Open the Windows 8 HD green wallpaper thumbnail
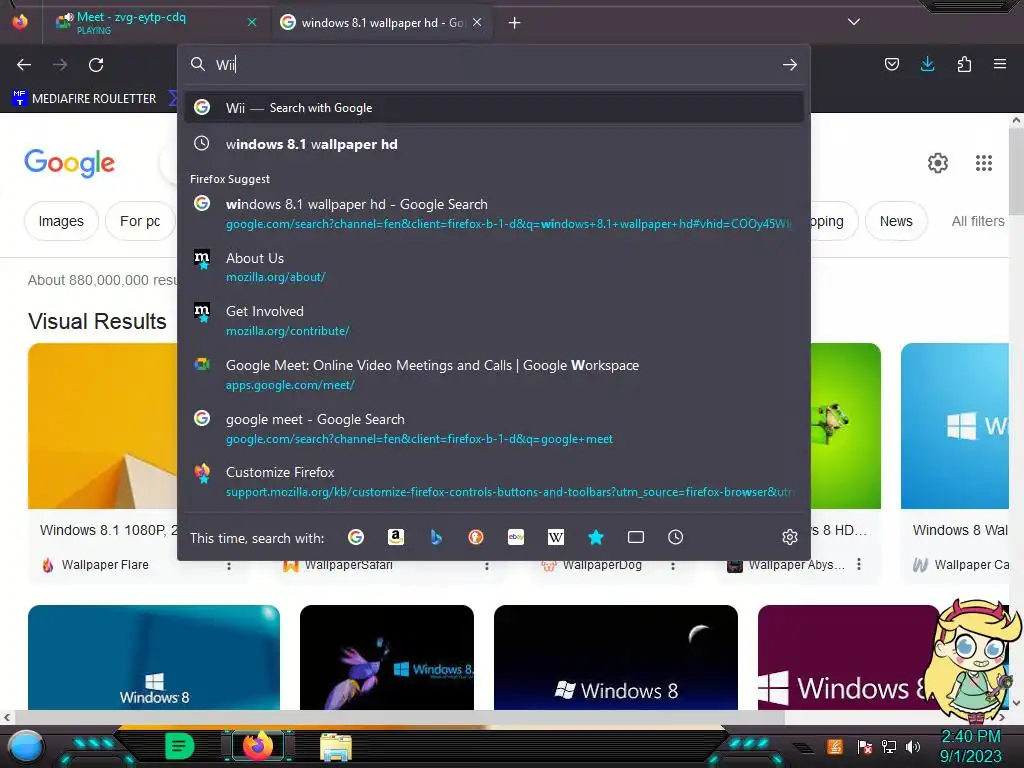This screenshot has height=768, width=1024. tap(845, 426)
